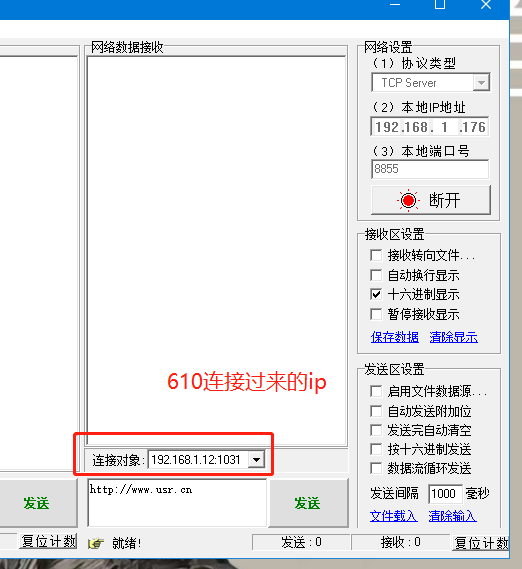Click the 断开 disconnect button
The image size is (522, 569).
pos(431,200)
